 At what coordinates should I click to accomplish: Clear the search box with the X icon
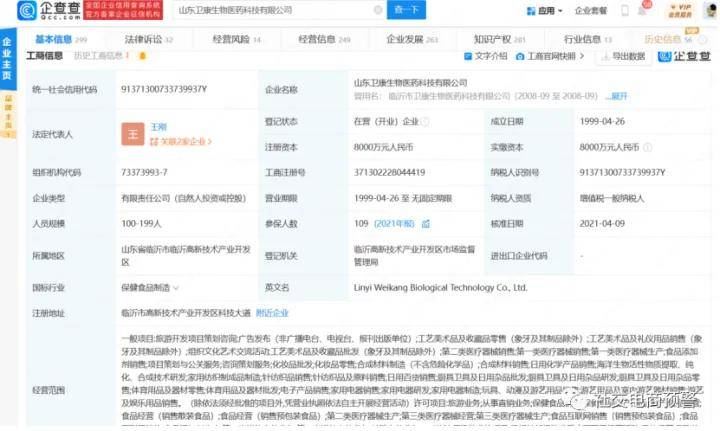[x=378, y=10]
